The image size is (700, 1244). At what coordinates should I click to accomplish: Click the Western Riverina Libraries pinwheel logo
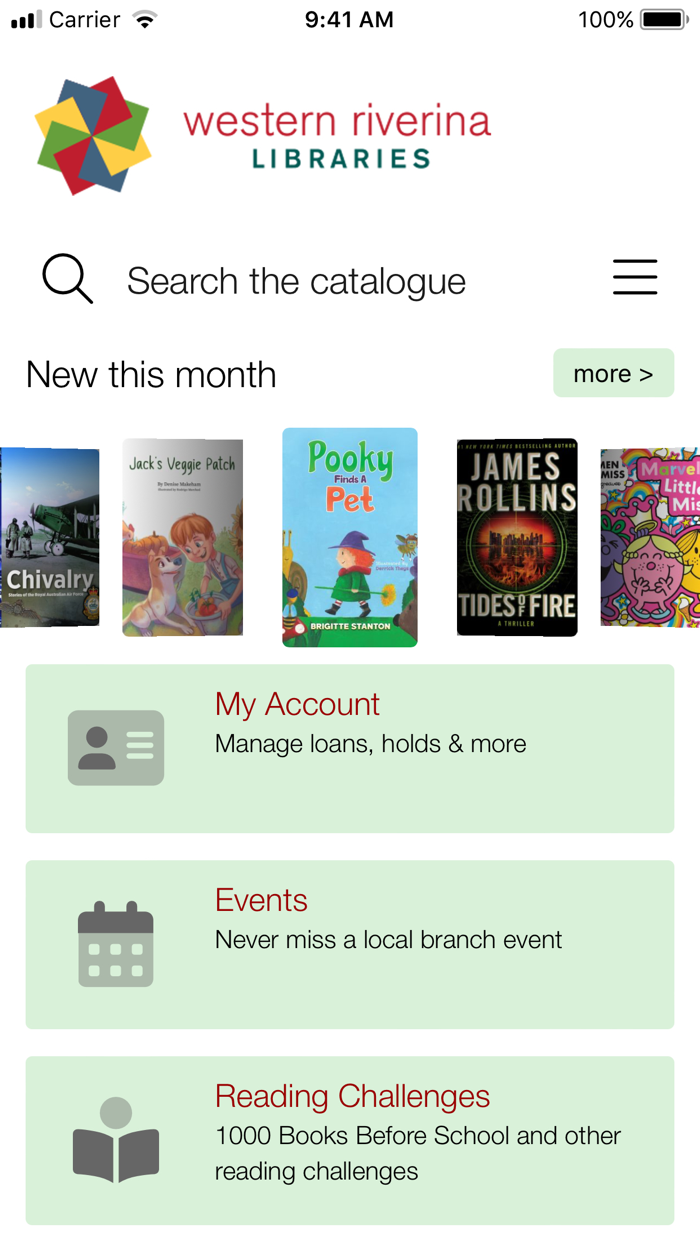(x=96, y=133)
